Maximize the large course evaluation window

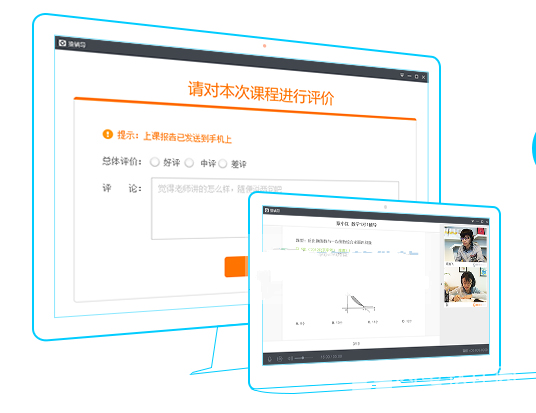416,76
